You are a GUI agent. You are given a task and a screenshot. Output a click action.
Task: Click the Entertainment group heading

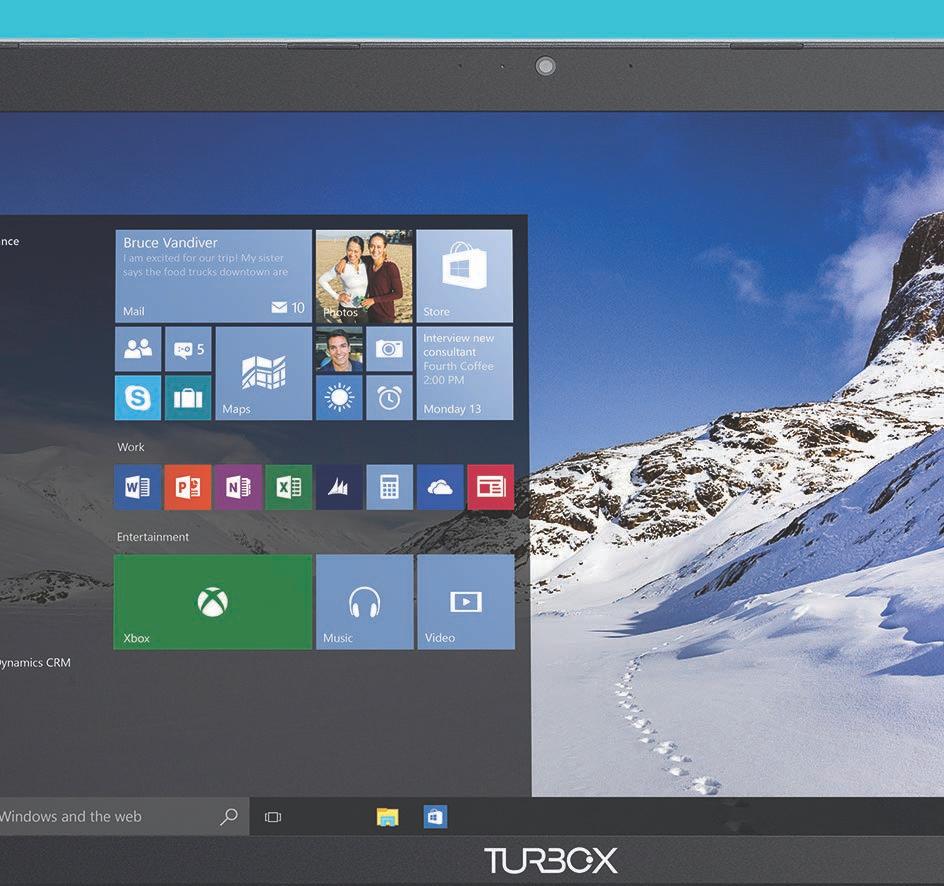click(x=153, y=537)
